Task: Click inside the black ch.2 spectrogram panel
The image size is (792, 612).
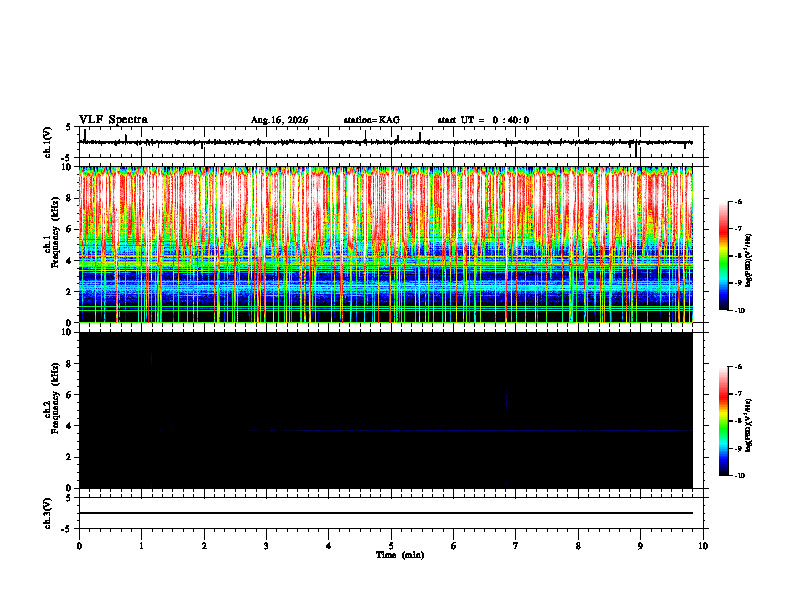Action: point(386,410)
